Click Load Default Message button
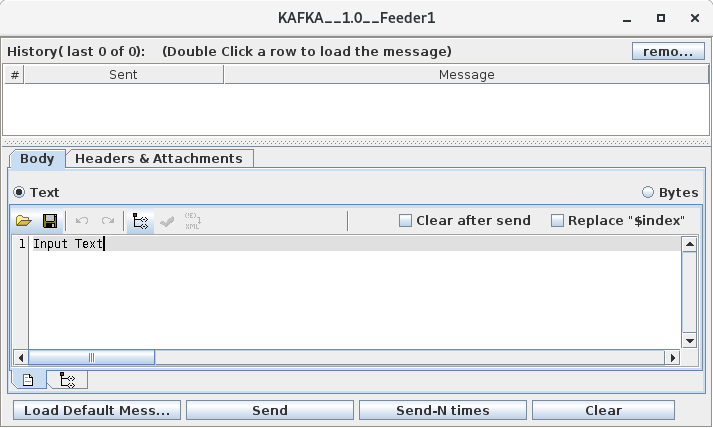 tap(97, 410)
